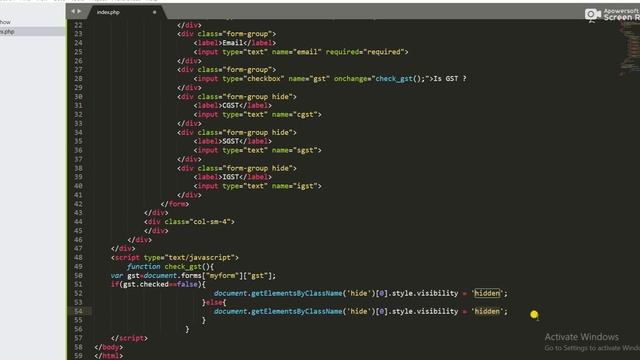Click gst.checked condition on line 51
This screenshot has width=640, height=360.
[146, 284]
